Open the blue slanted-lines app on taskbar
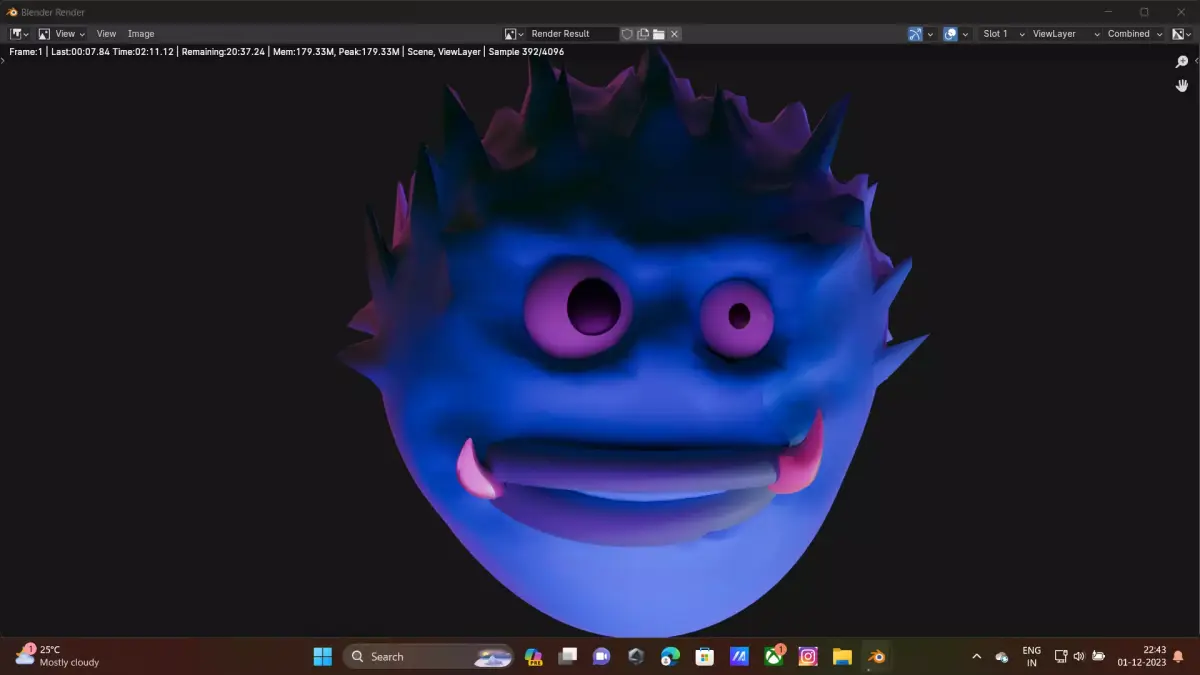 [739, 657]
